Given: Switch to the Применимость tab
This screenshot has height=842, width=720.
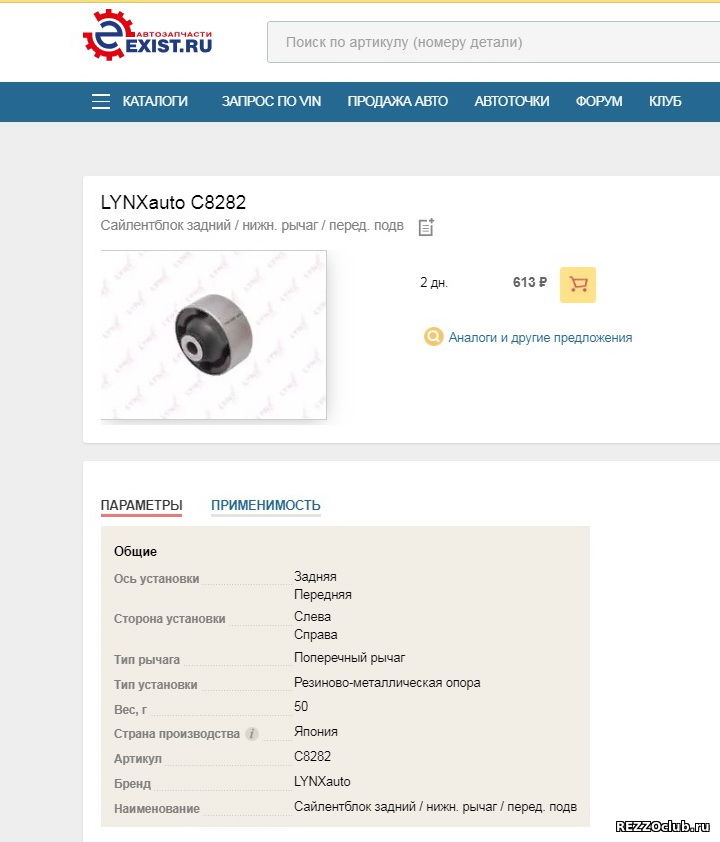Looking at the screenshot, I should (266, 505).
